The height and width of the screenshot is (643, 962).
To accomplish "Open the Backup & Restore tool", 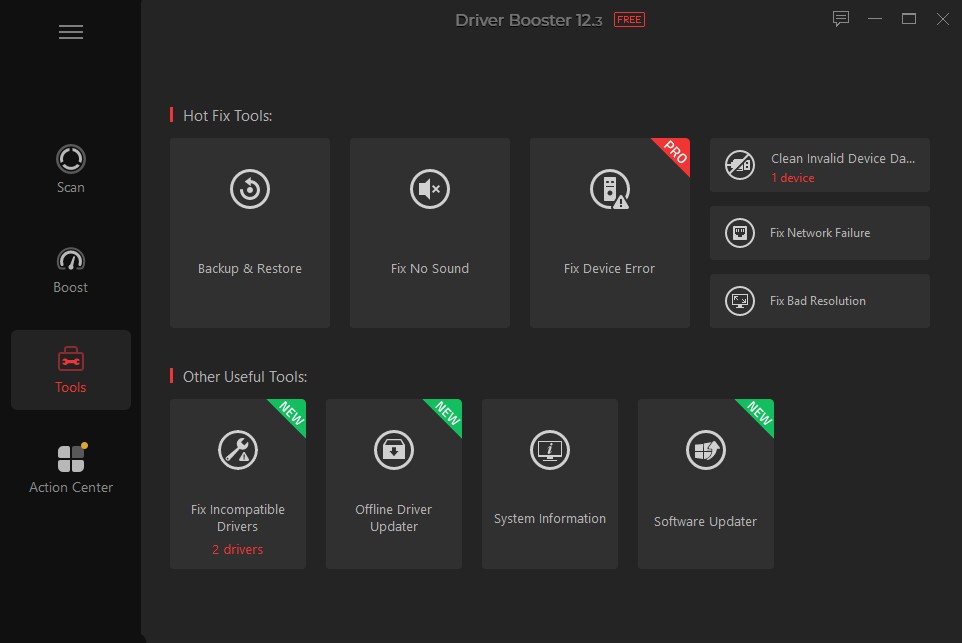I will 249,232.
